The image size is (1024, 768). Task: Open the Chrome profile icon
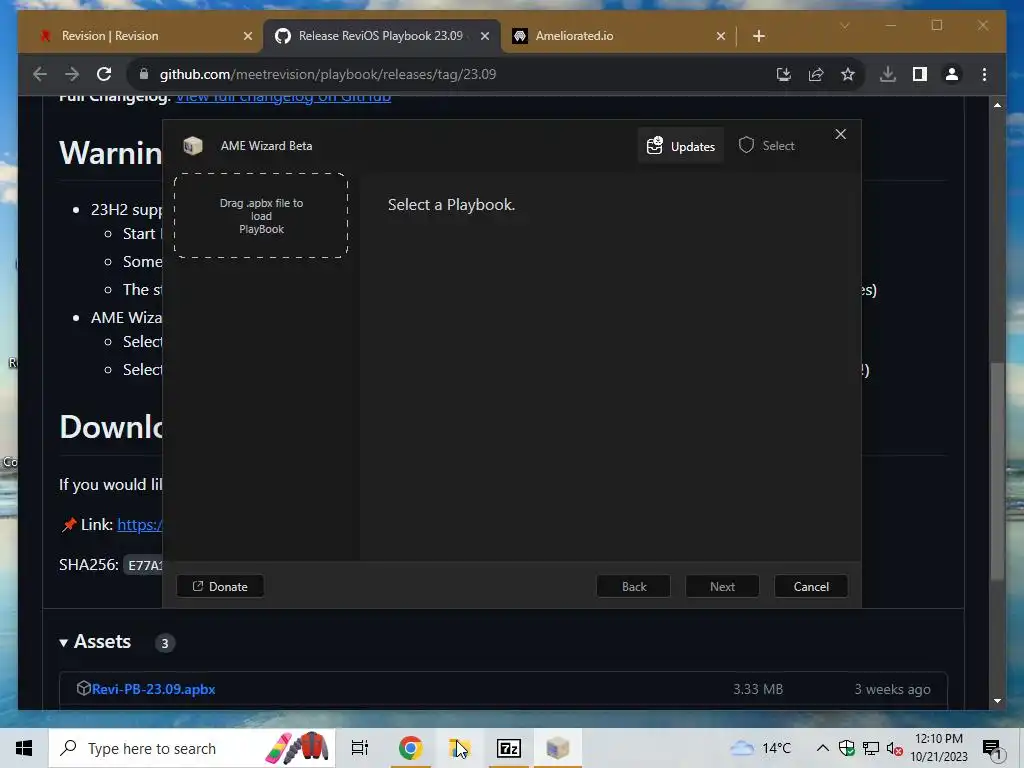click(952, 74)
